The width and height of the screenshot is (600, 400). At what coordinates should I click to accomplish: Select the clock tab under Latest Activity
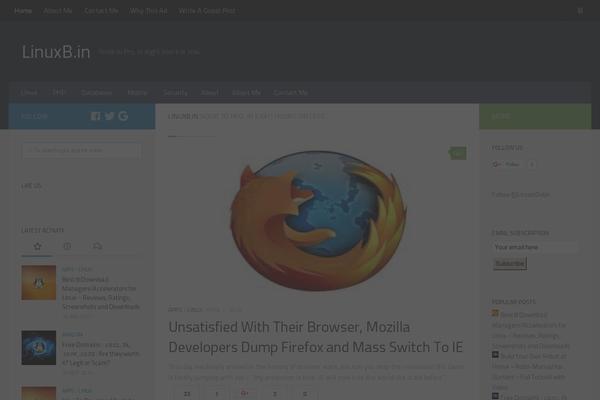67,246
